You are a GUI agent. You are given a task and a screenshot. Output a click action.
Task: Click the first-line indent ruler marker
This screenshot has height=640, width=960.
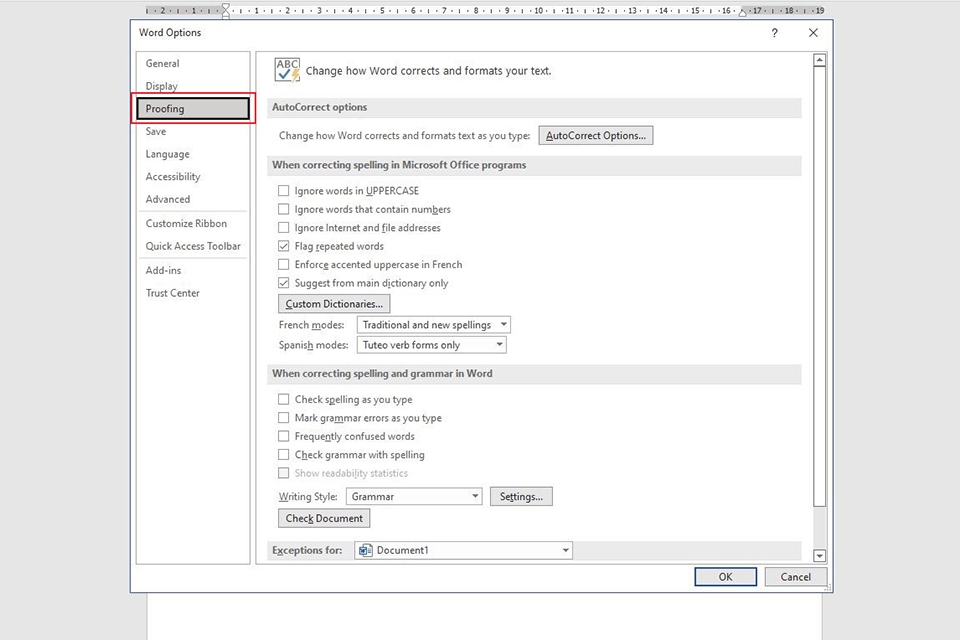226,7
